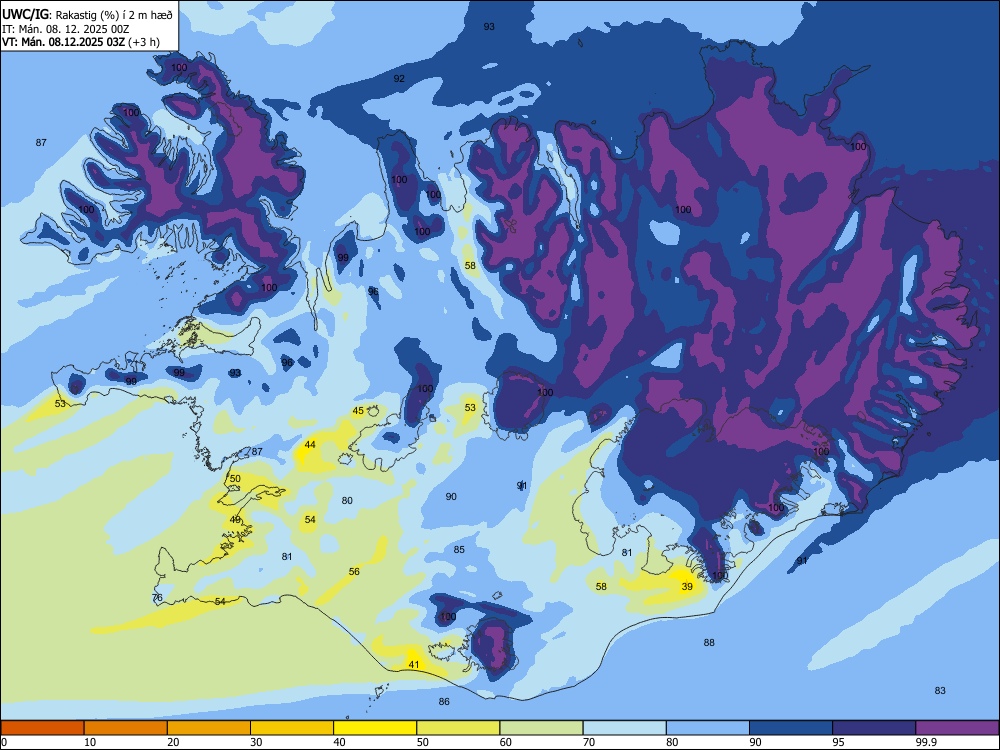
Task: Click the '95' legend tick label
Action: point(838,742)
